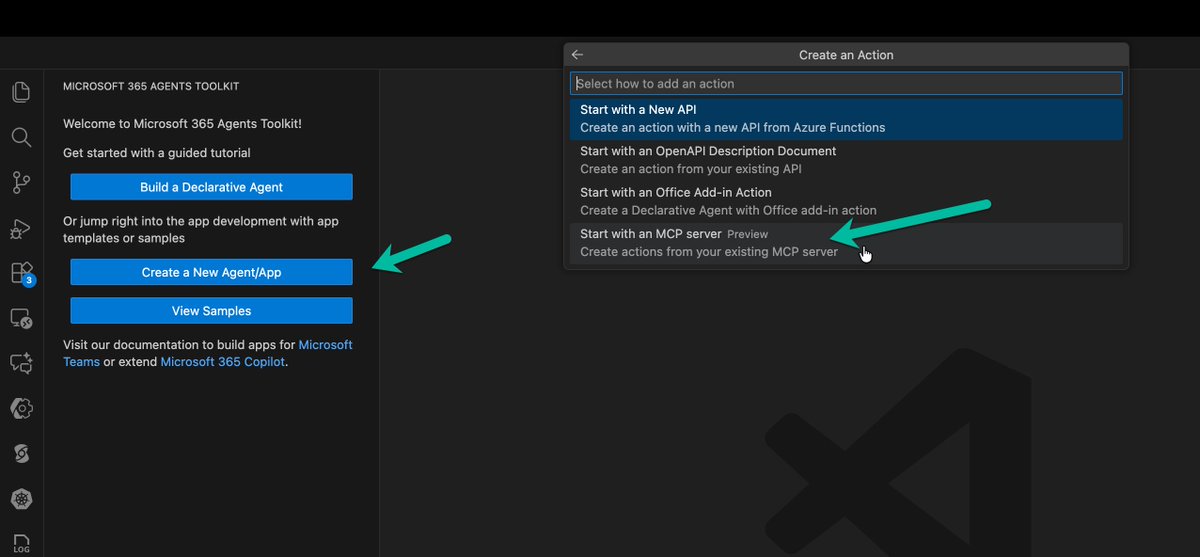Click the MICROSOFT 365 AGENTS TOOLKIT panel title

point(151,87)
